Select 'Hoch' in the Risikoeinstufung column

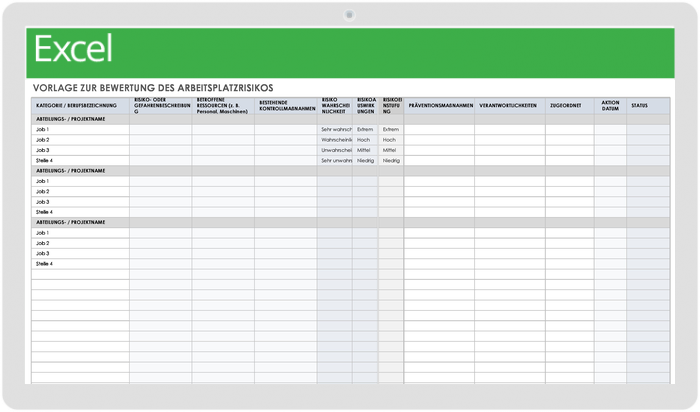(x=391, y=140)
